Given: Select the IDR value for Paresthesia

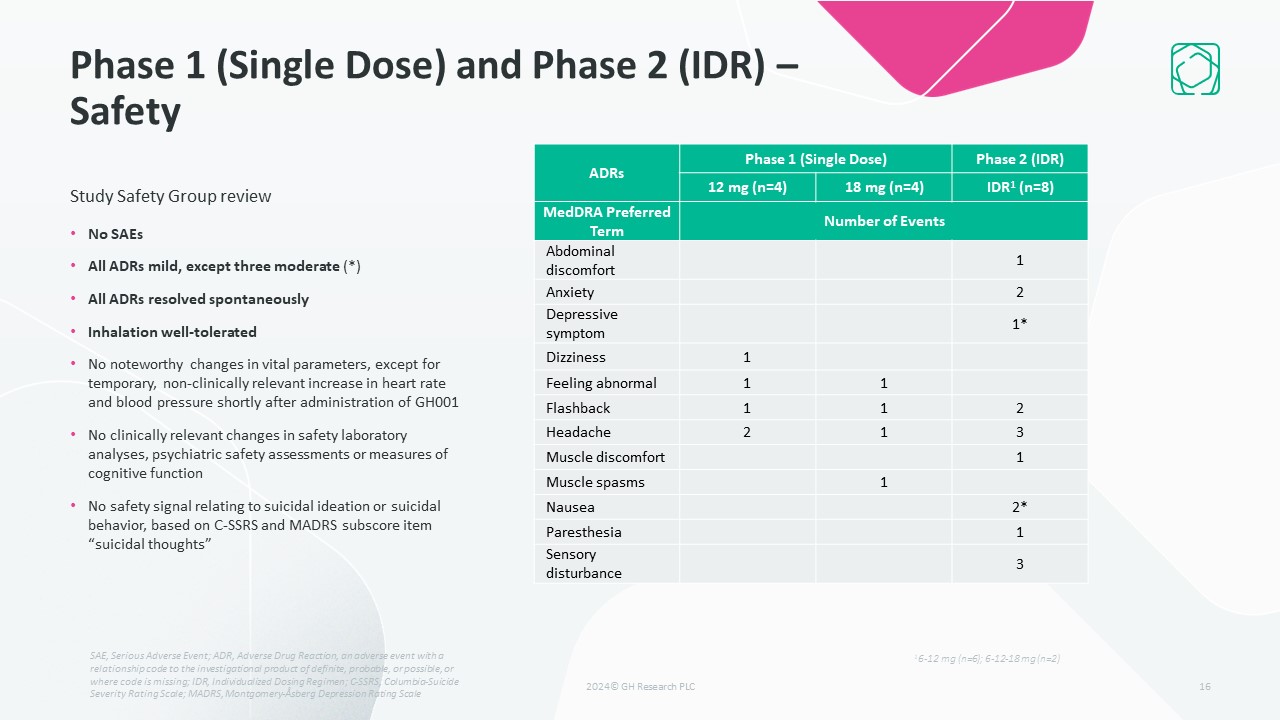Looking at the screenshot, I should pos(1019,532).
